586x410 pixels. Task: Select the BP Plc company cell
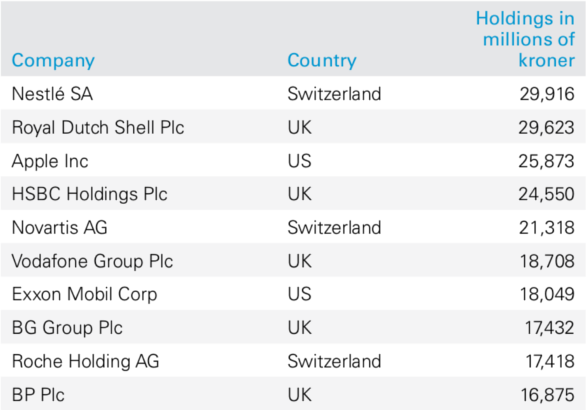(x=38, y=395)
